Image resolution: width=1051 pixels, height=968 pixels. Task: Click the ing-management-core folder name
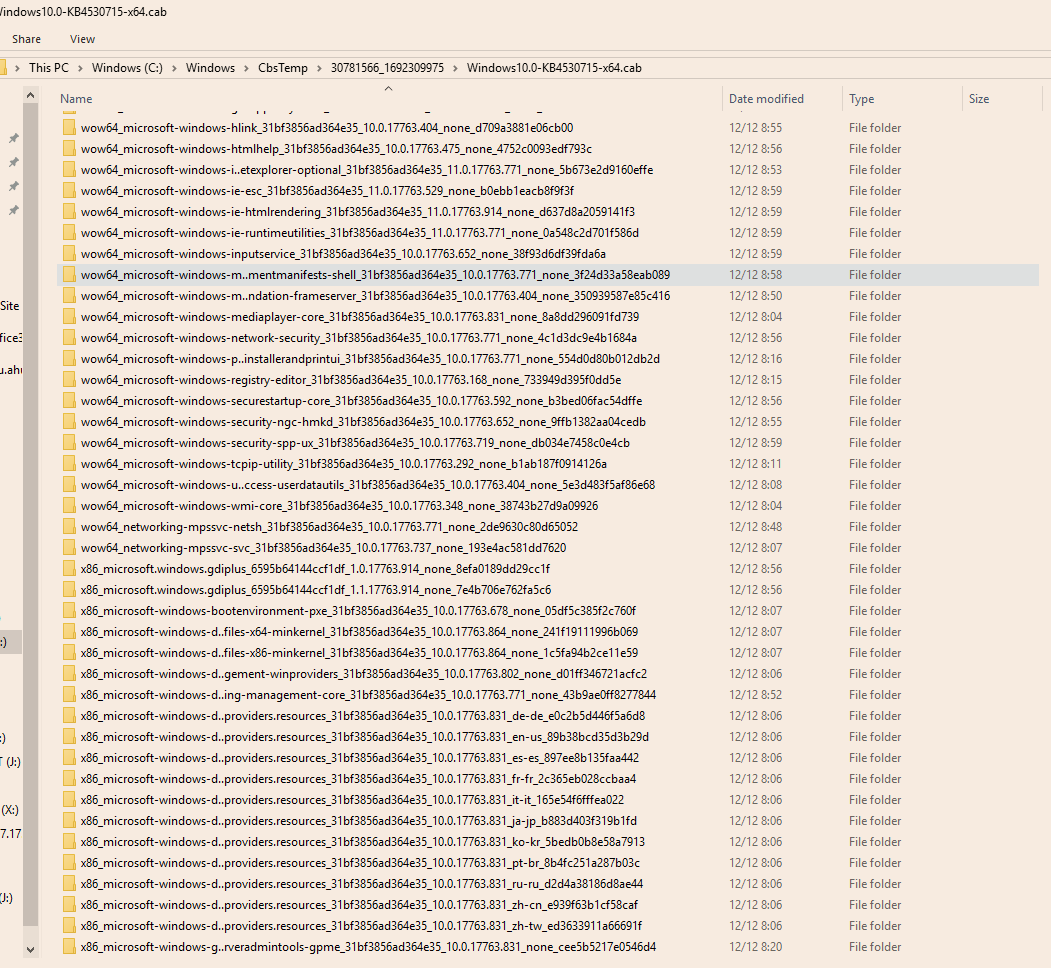point(368,694)
